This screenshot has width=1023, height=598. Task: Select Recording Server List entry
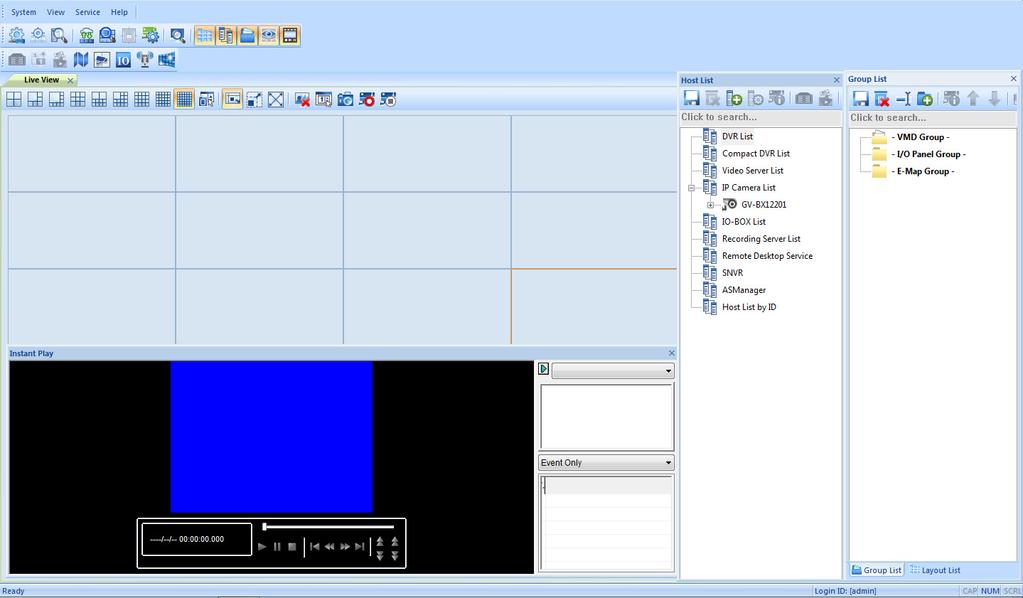click(x=761, y=239)
